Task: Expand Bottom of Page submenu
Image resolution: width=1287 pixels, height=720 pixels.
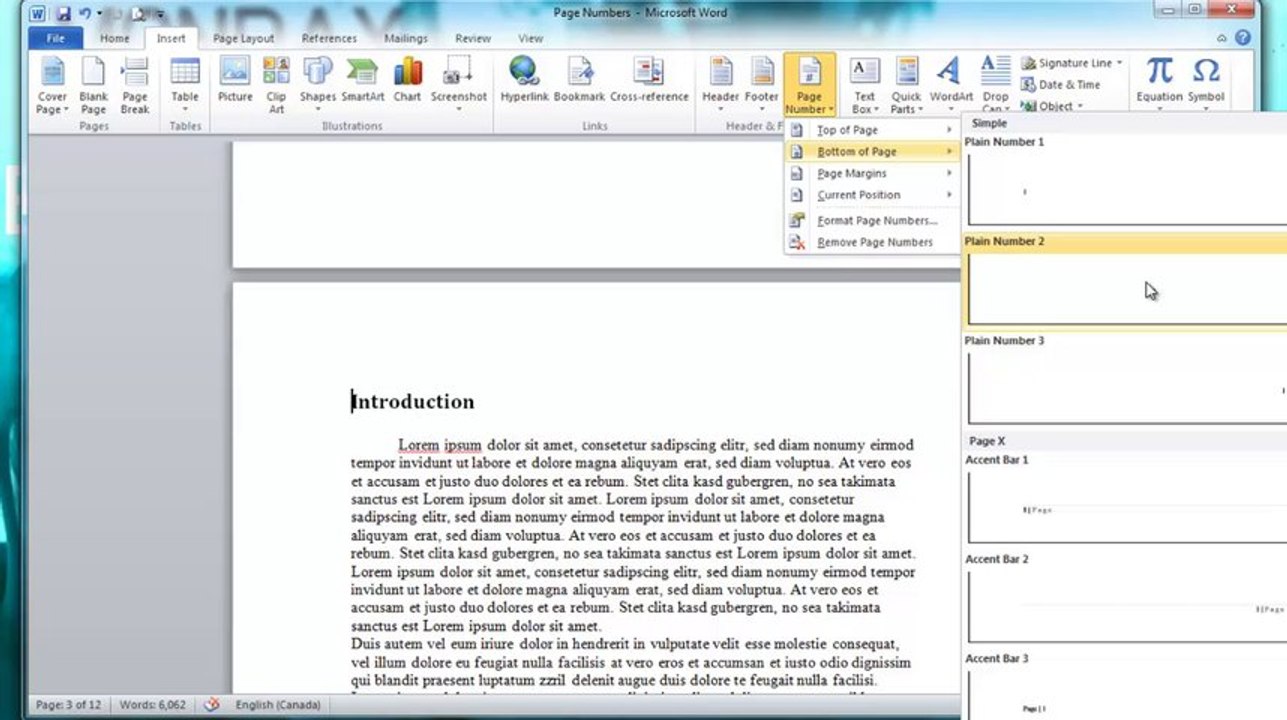Action: tap(872, 151)
